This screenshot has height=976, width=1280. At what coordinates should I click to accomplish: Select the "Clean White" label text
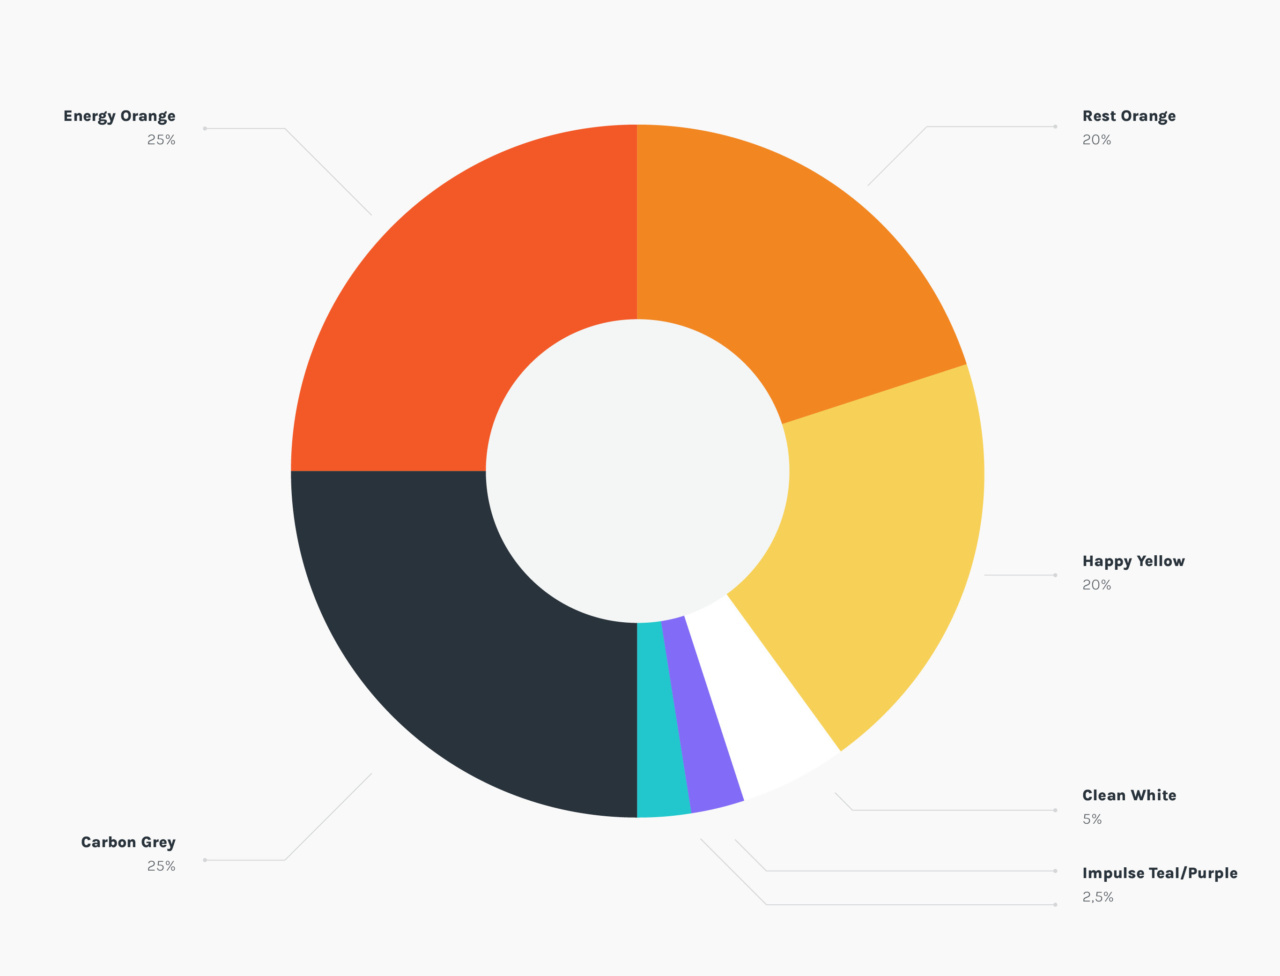[1129, 795]
